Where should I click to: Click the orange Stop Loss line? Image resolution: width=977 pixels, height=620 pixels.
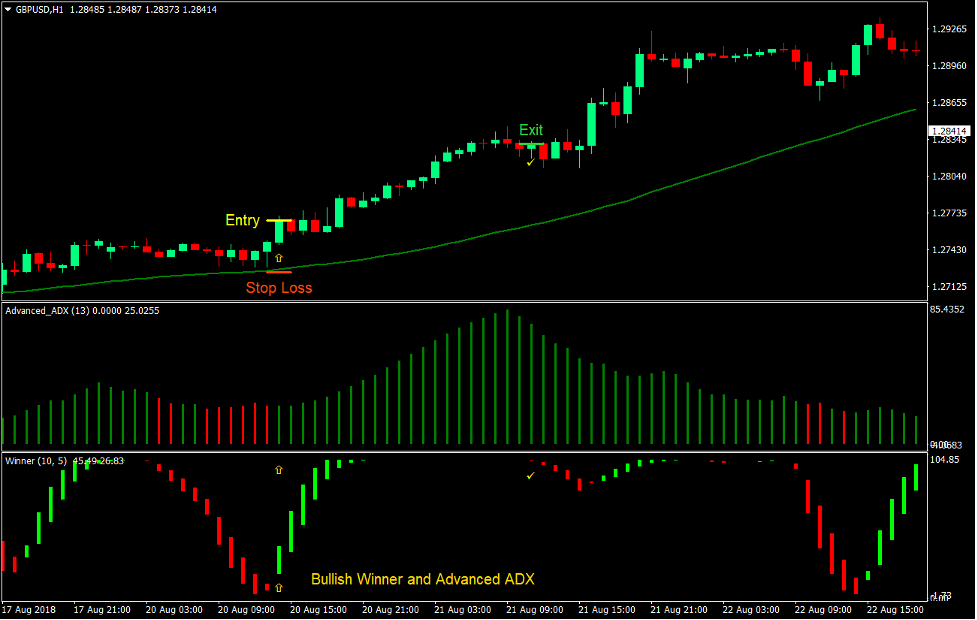point(279,271)
